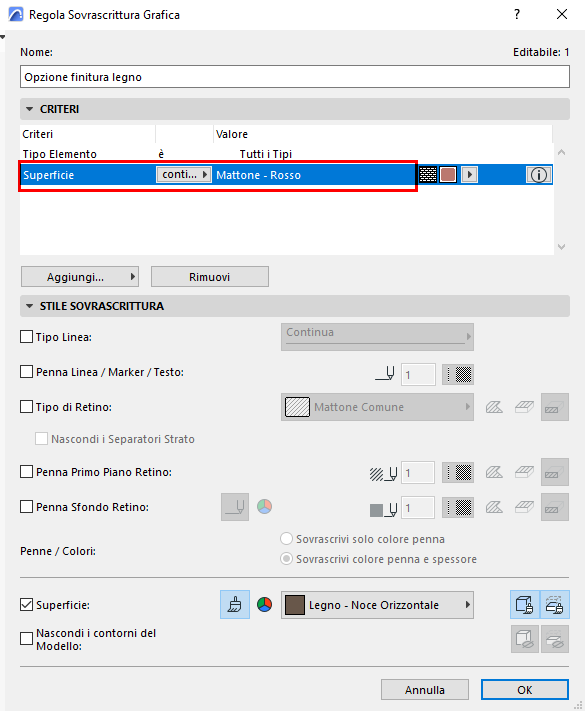Viewport: 585px width, 711px height.
Task: Click the line pen number field
Action: (418, 375)
